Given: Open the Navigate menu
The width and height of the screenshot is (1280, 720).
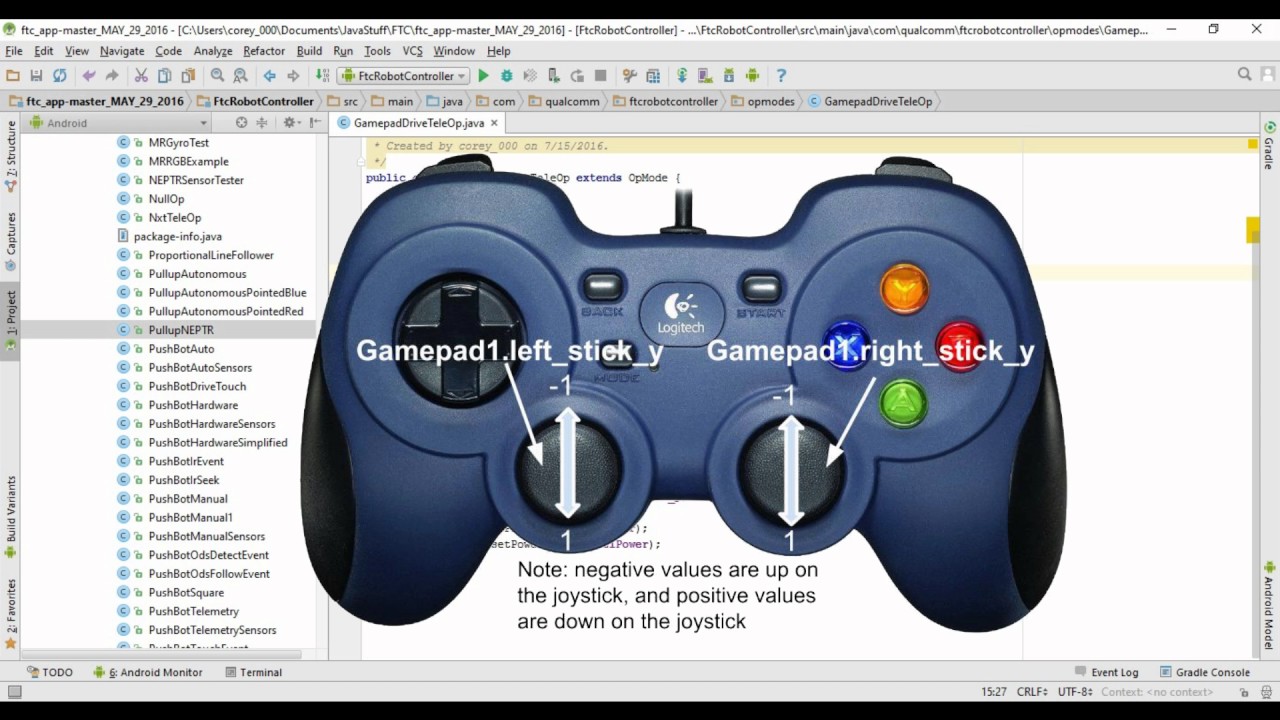Looking at the screenshot, I should [x=122, y=51].
